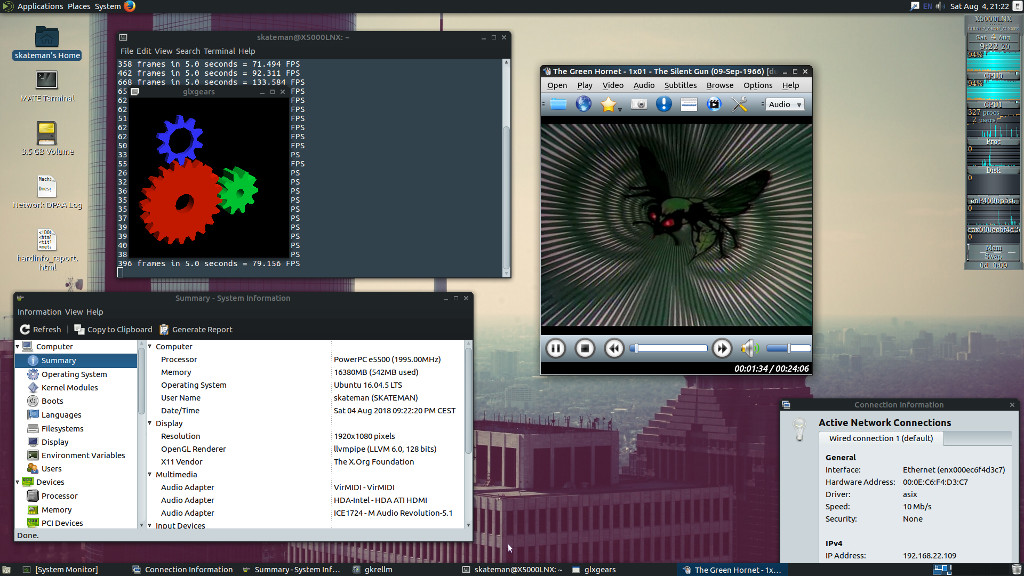Open Network DPAA Log desktop file

pos(47,192)
